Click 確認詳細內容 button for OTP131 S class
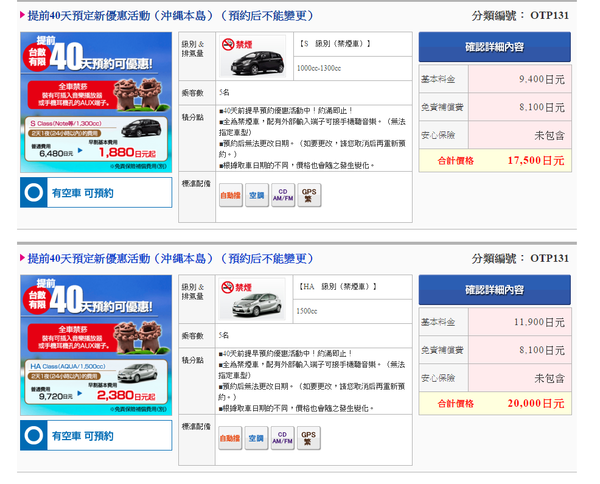 [x=494, y=47]
